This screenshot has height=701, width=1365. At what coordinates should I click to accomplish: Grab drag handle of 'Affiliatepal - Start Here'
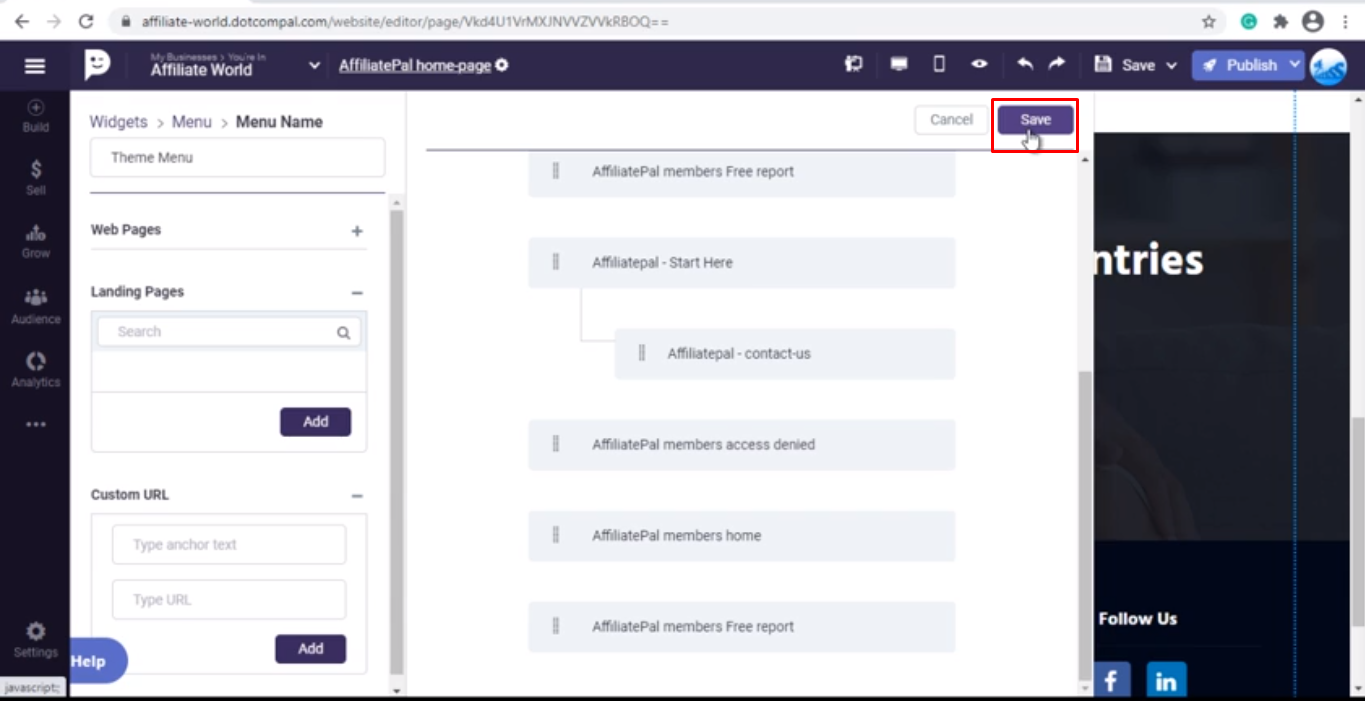click(556, 262)
